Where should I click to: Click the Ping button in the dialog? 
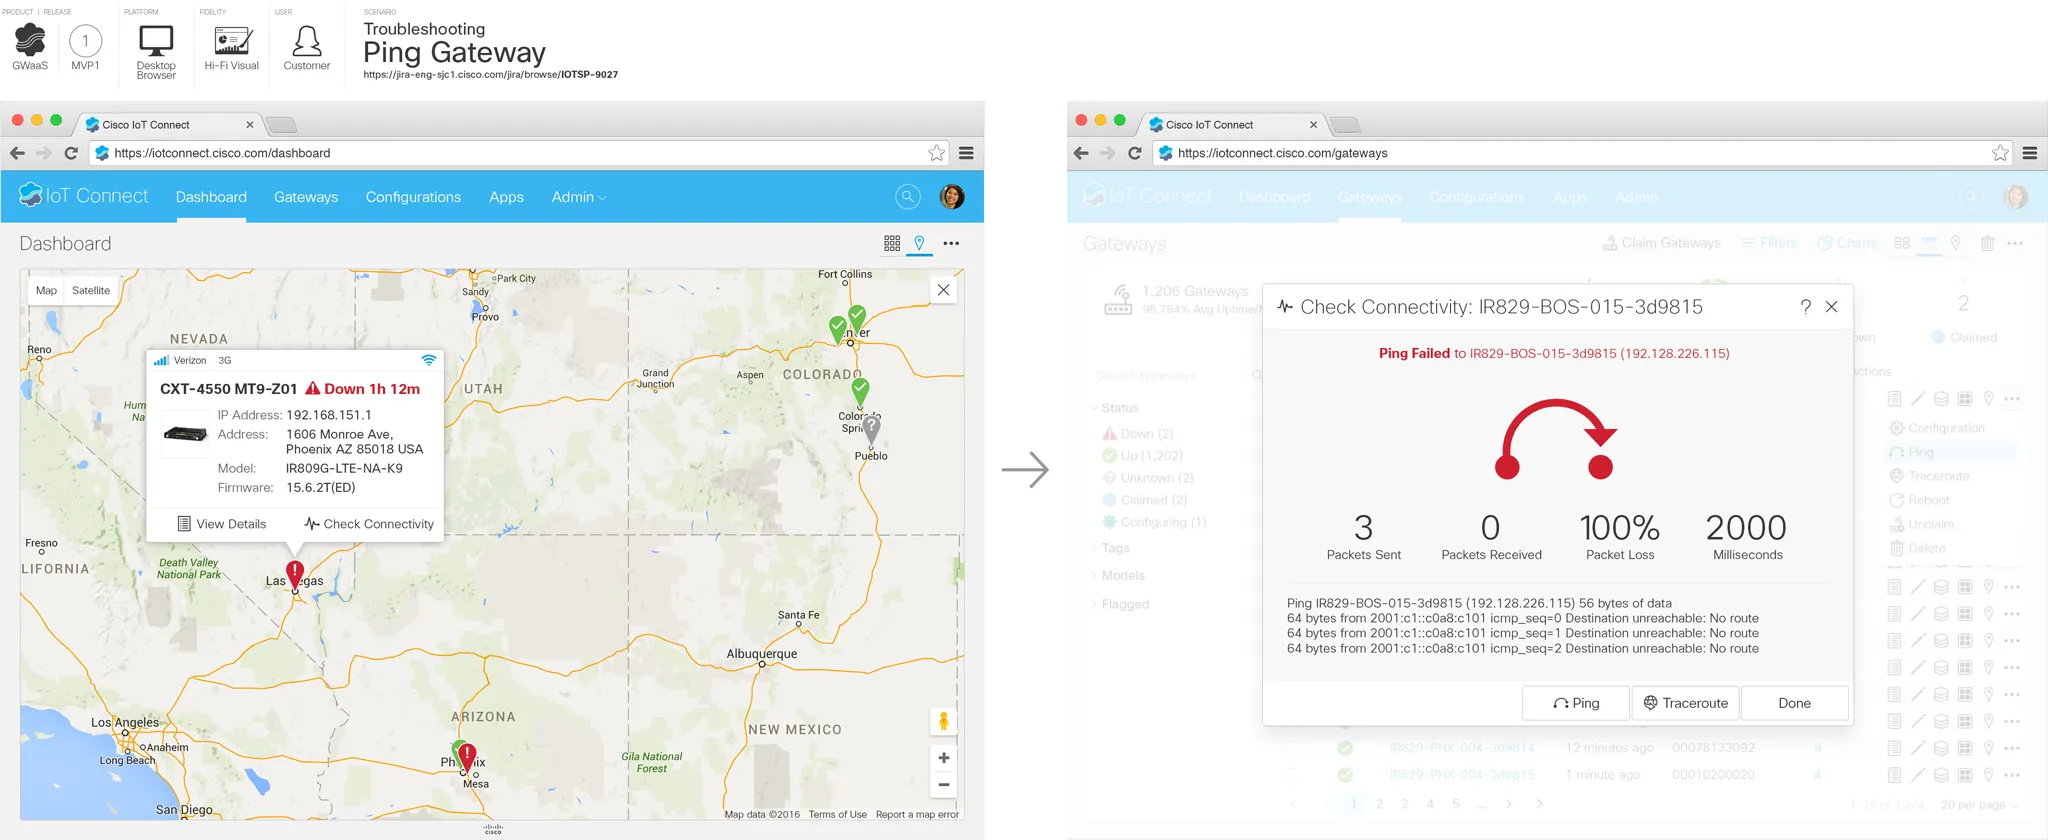(x=1576, y=703)
